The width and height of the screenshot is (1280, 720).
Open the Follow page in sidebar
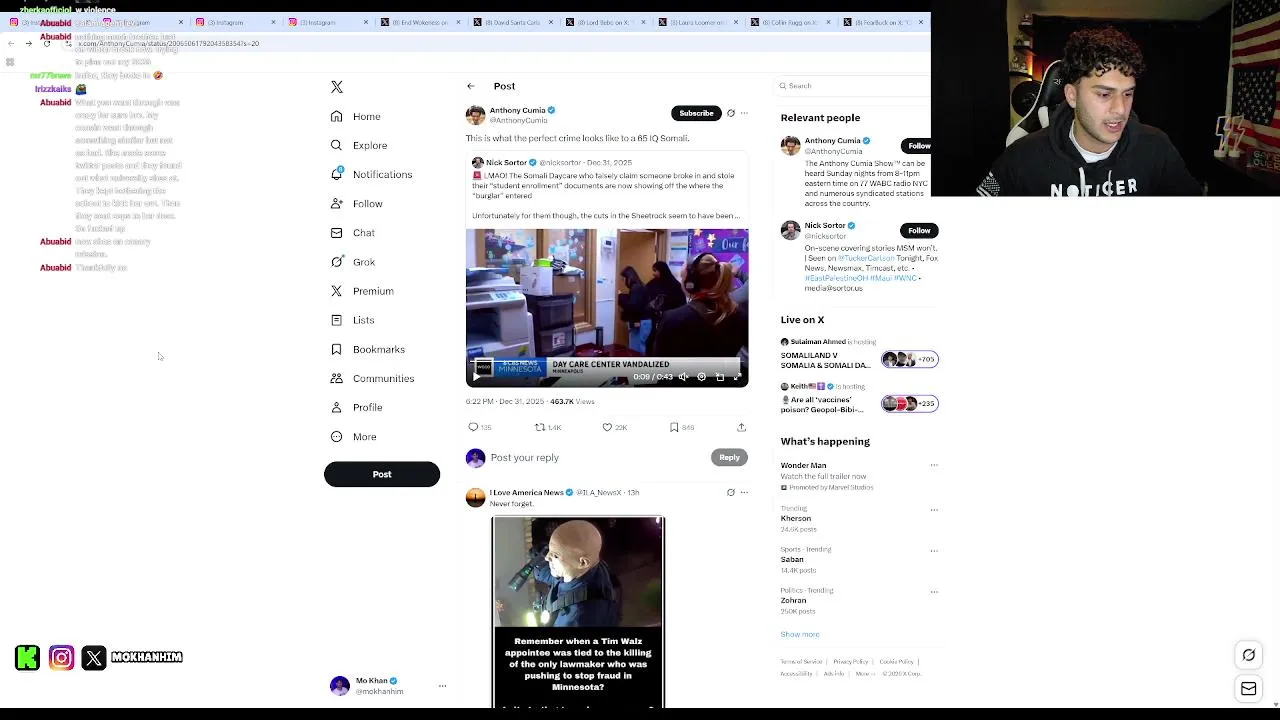tap(357, 204)
